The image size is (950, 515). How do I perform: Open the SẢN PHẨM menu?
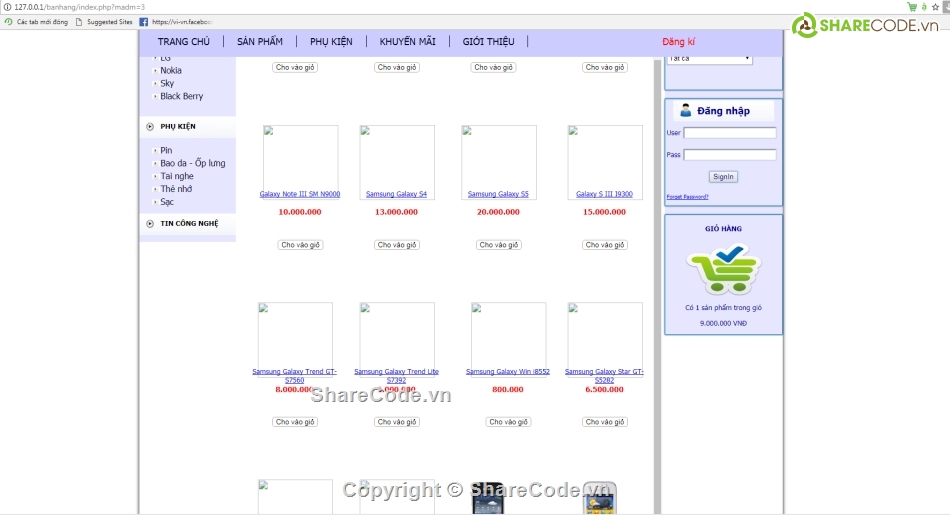pyautogui.click(x=260, y=42)
